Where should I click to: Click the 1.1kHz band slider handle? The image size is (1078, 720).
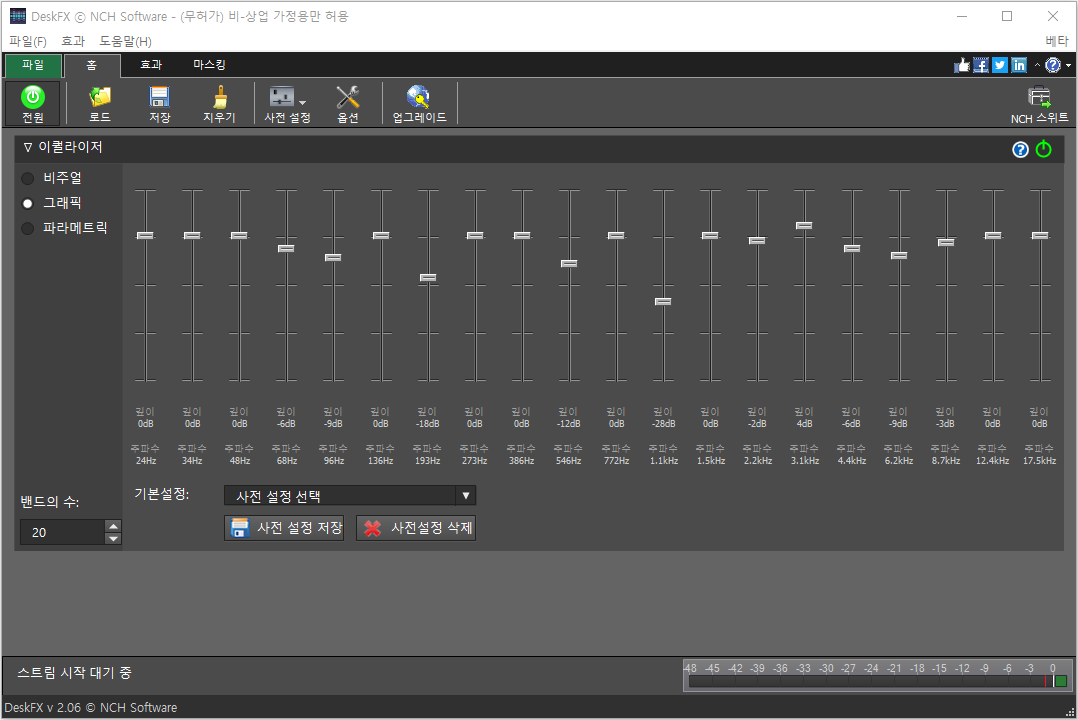pos(663,301)
